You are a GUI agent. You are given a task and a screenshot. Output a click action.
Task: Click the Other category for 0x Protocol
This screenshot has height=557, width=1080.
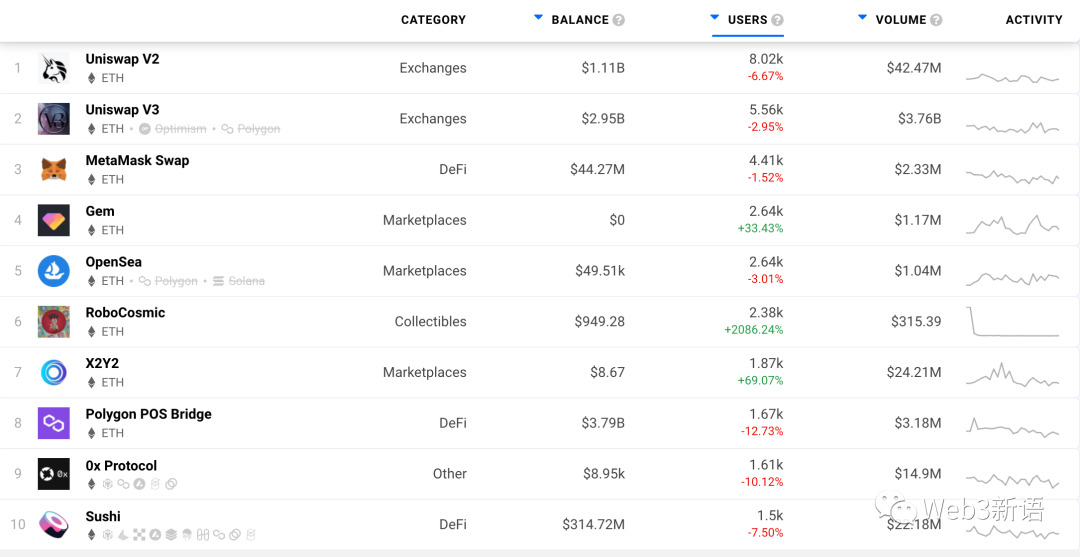click(450, 474)
